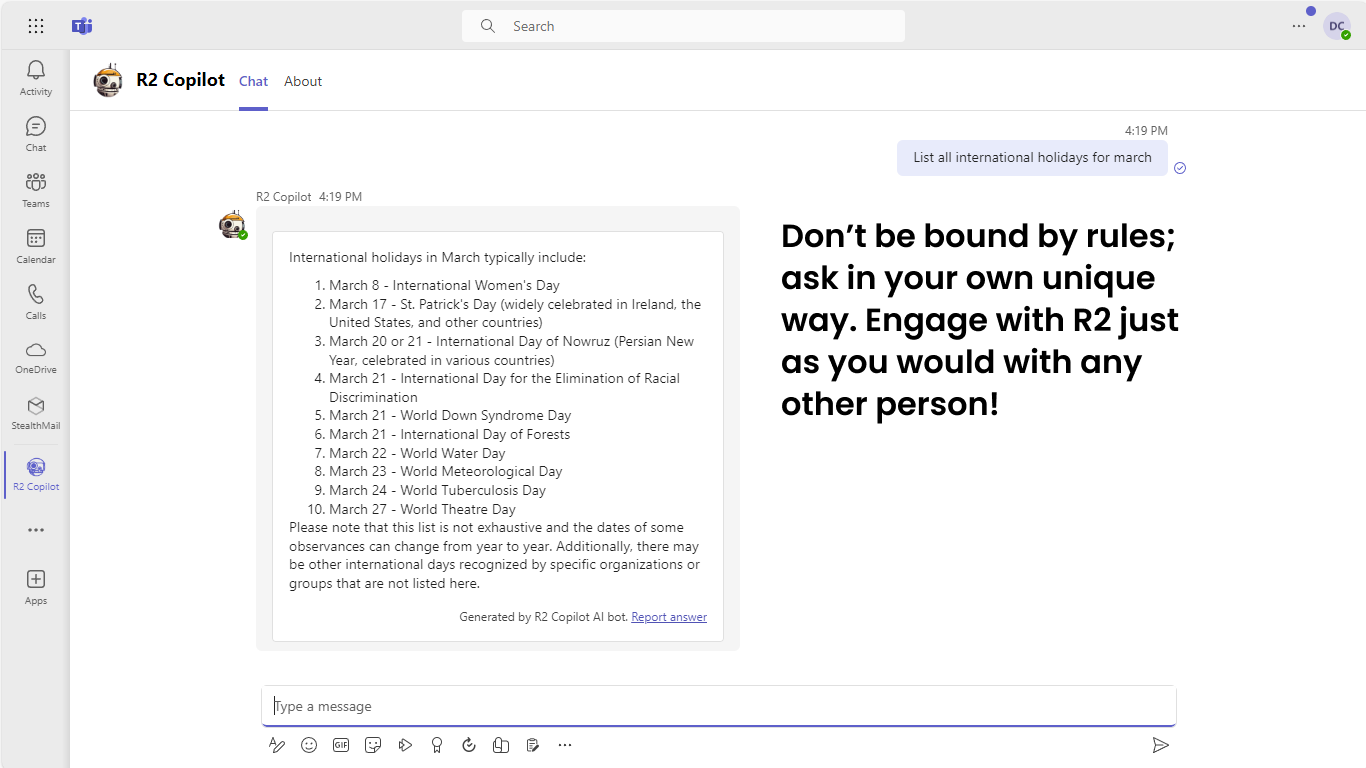Click 'March 21 - World Down Syndrome Day'
This screenshot has height=768, width=1366.
tap(450, 416)
